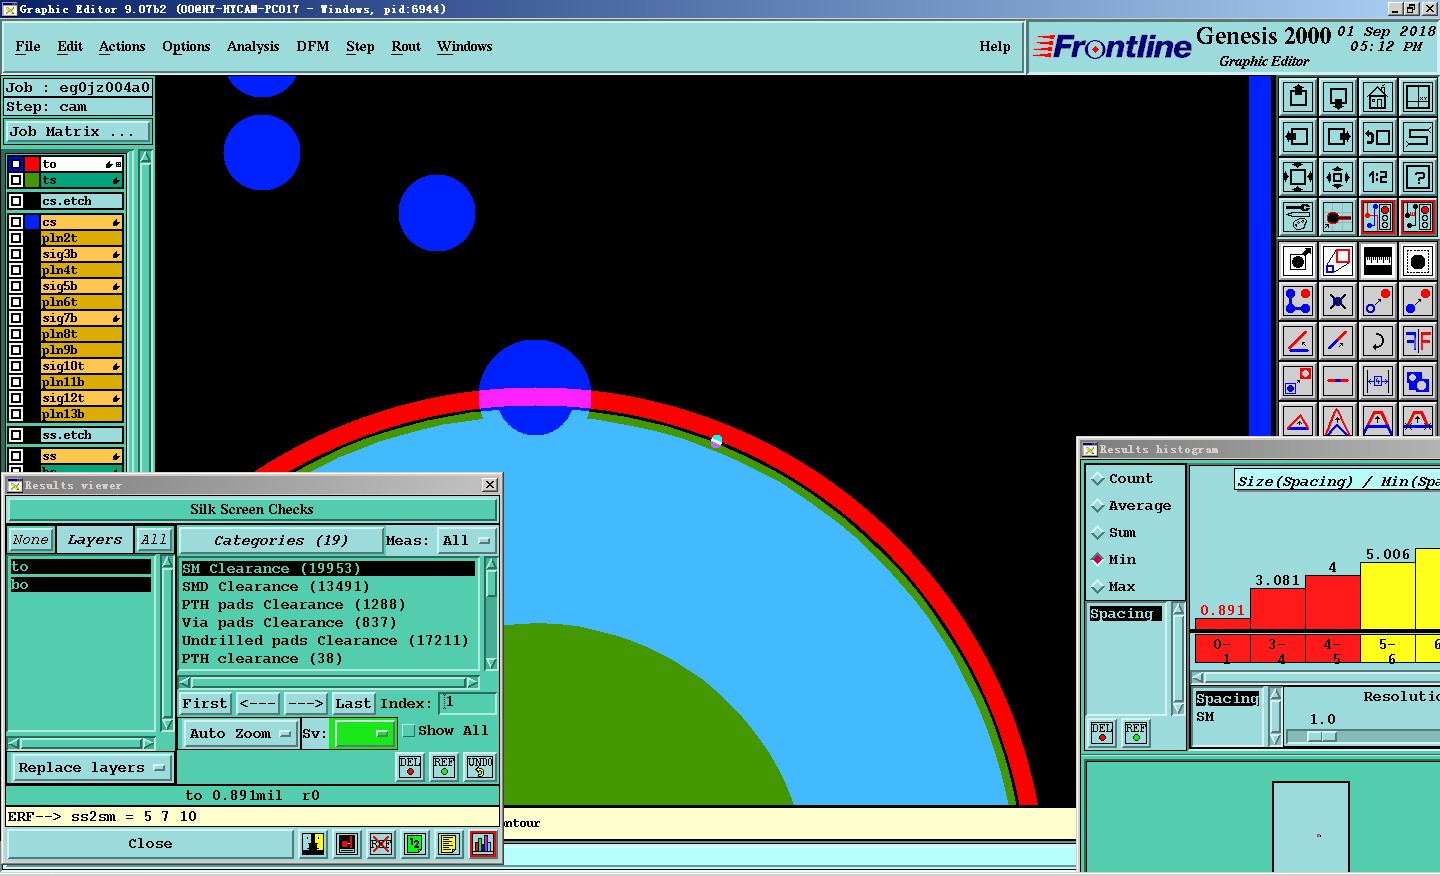The image size is (1440, 876).
Task: Select the Sum radio option
Action: (x=1098, y=533)
